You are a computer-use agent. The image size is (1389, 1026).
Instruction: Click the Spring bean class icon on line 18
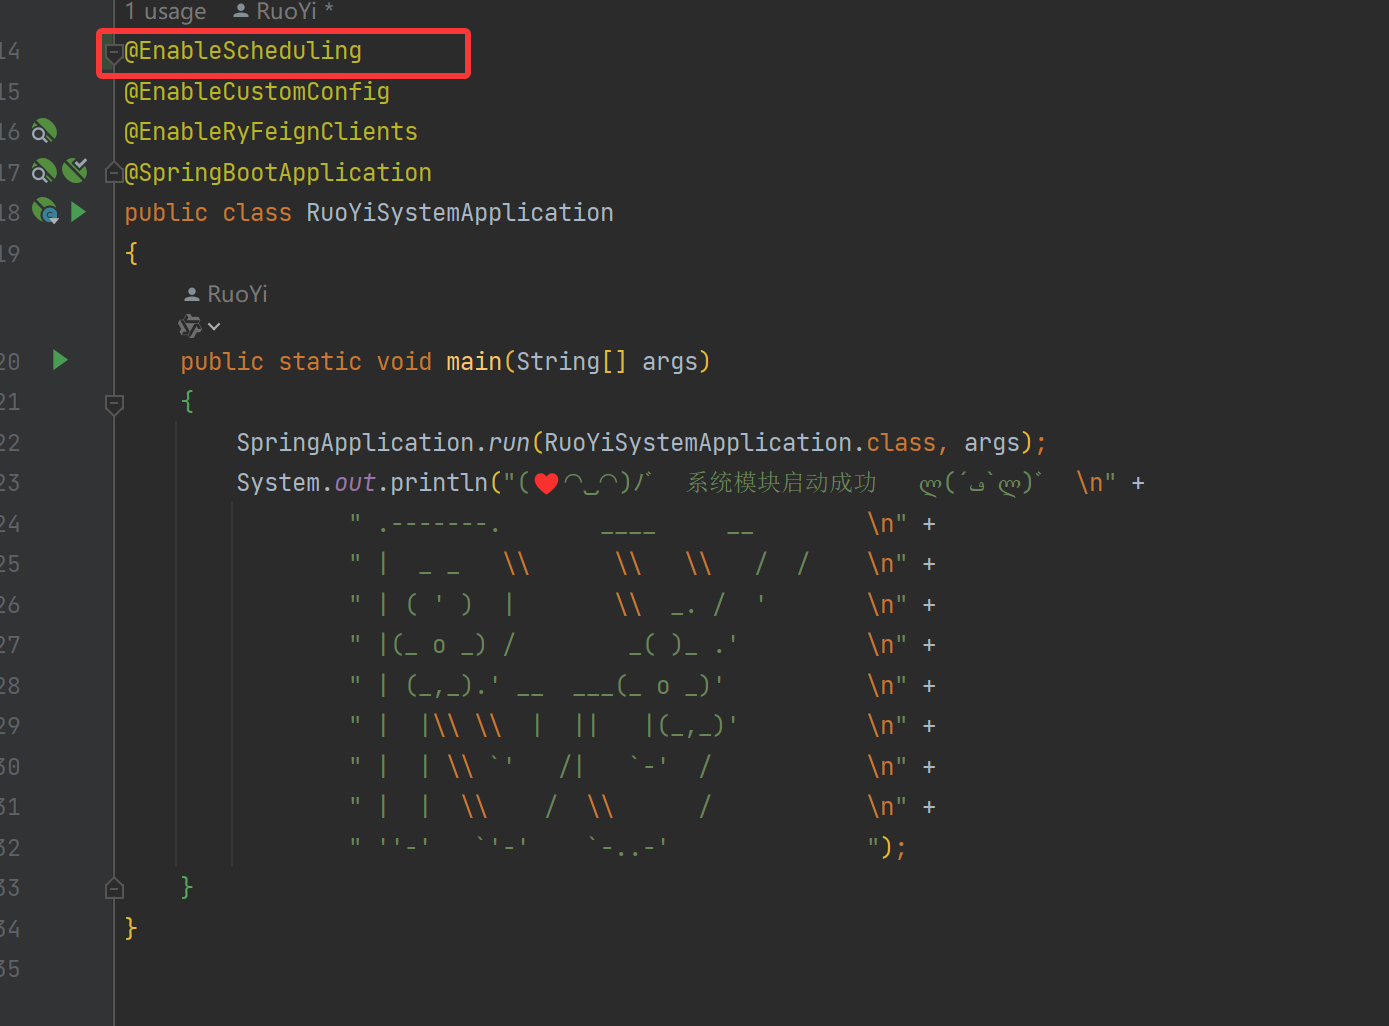[x=45, y=211]
